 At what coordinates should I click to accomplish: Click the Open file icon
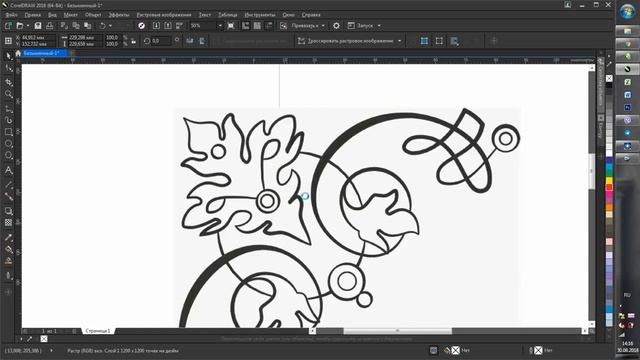(x=20, y=26)
